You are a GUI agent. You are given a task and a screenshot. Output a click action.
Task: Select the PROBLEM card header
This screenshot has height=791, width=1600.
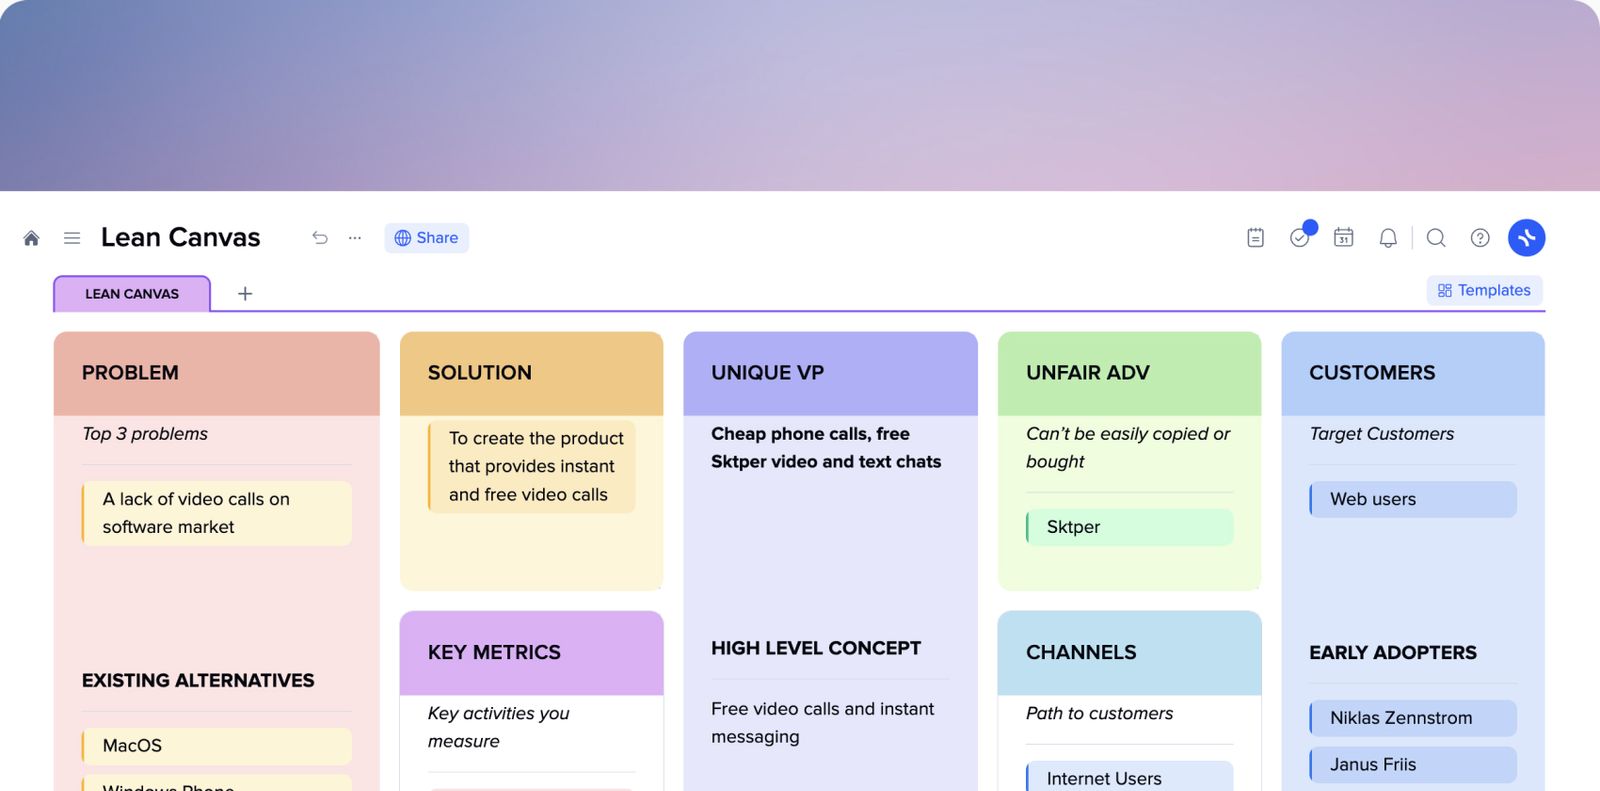217,373
